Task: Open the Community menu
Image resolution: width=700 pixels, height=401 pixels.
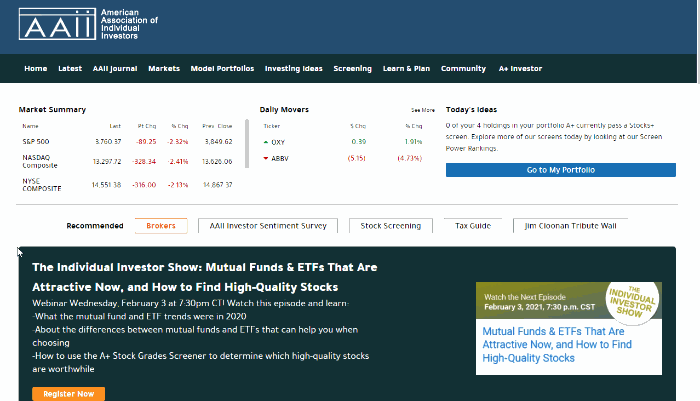Action: click(x=463, y=68)
